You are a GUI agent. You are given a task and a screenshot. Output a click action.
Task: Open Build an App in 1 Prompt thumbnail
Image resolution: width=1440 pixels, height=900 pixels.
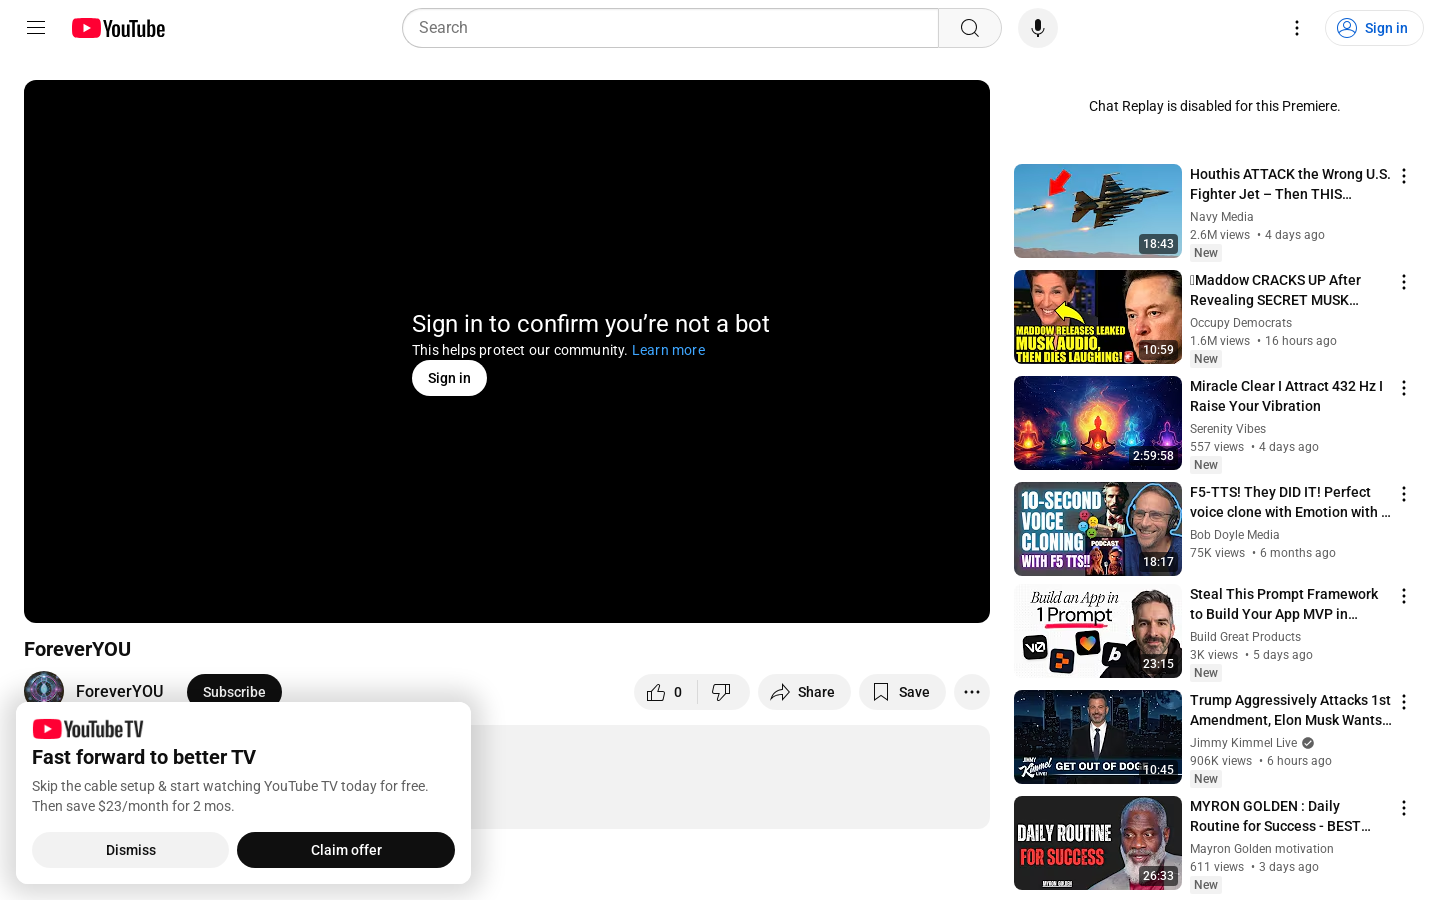tap(1098, 631)
